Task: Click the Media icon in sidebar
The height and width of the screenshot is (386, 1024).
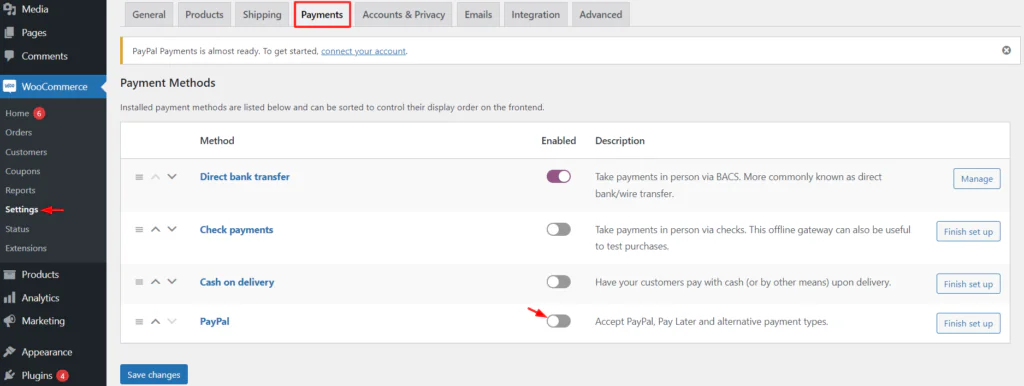Action: (10, 10)
